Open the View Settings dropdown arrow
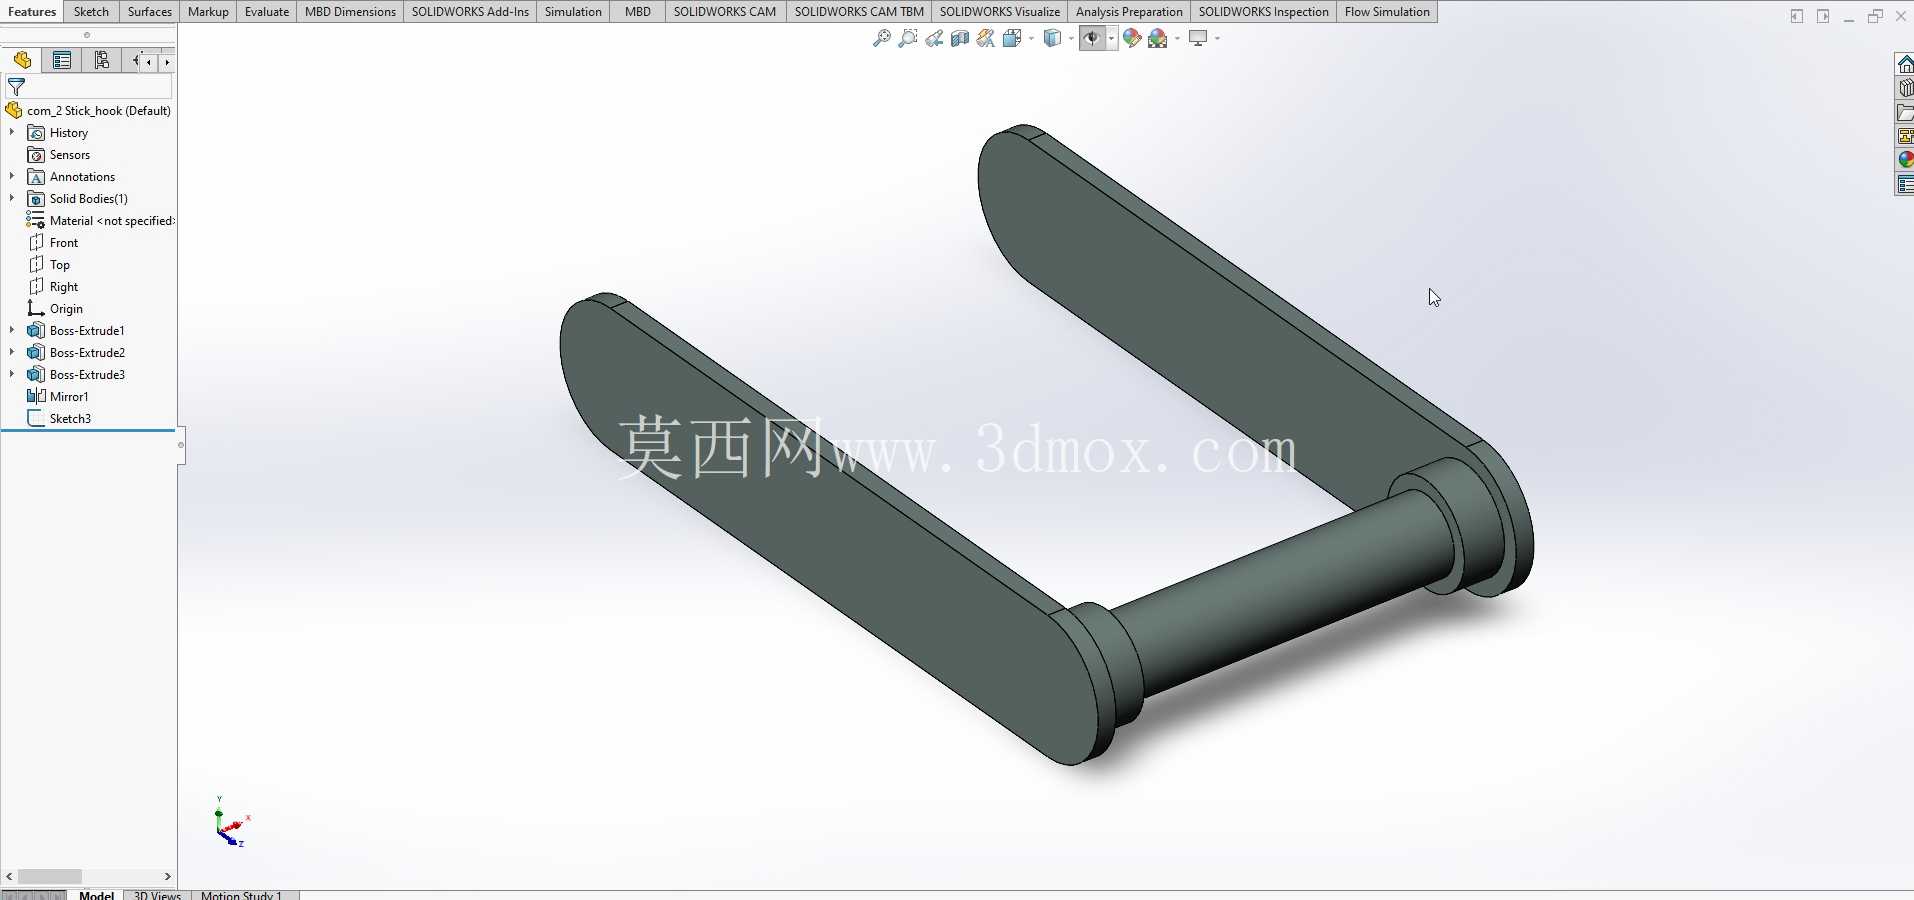Screen dimensions: 1914x900 [1217, 38]
